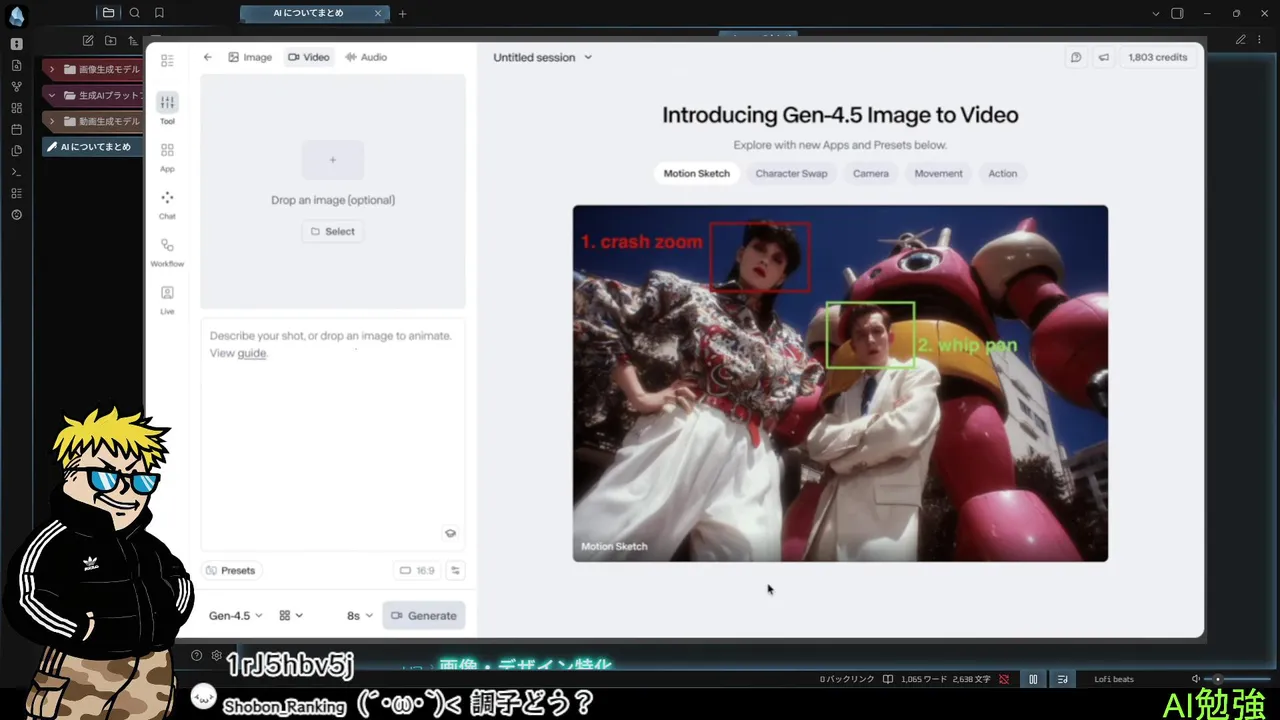Go back with the left arrow

(208, 57)
